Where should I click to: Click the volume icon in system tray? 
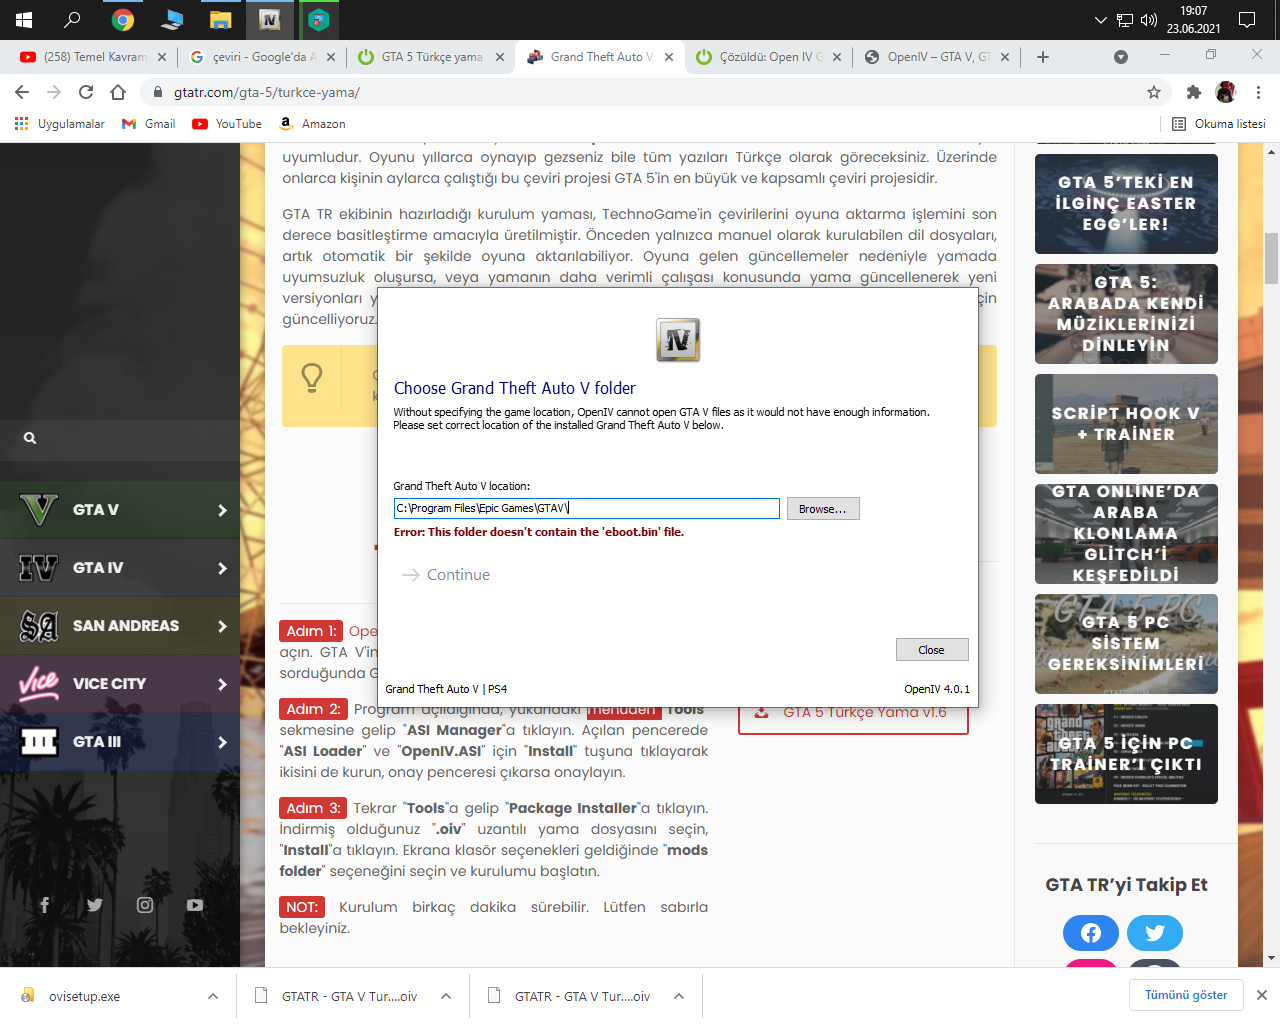1149,20
